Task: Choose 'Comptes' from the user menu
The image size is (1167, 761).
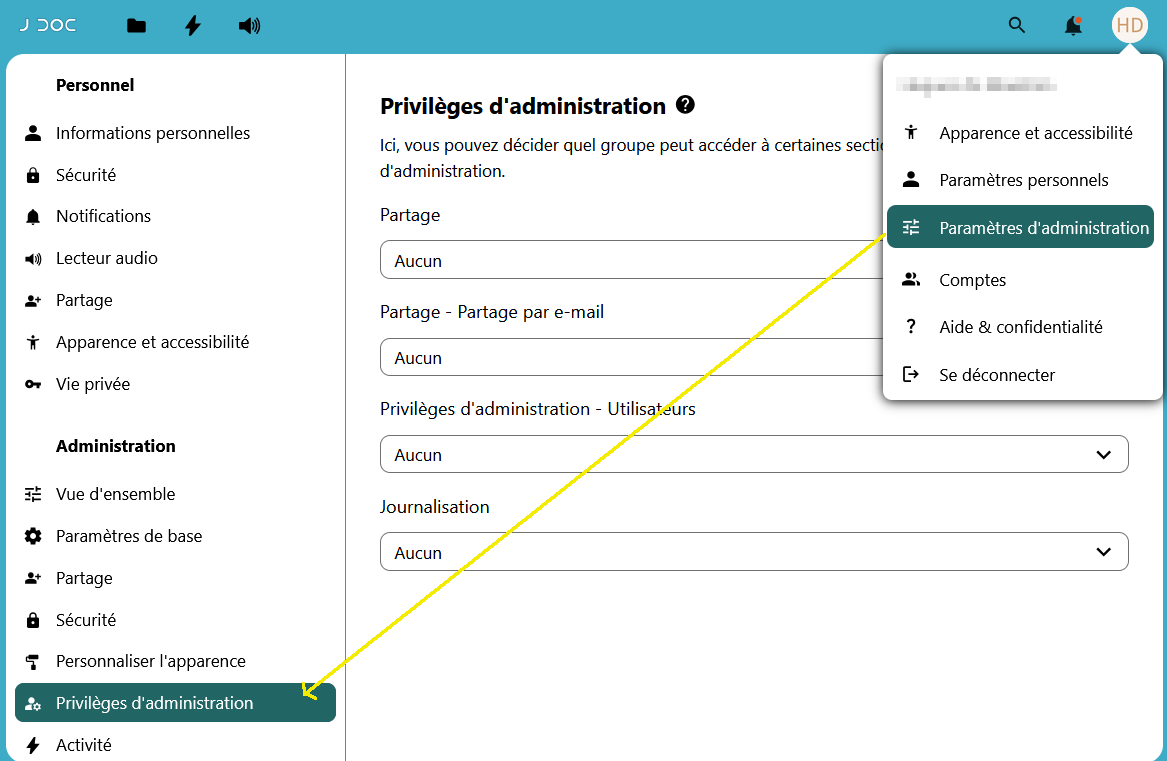Action: pos(972,280)
